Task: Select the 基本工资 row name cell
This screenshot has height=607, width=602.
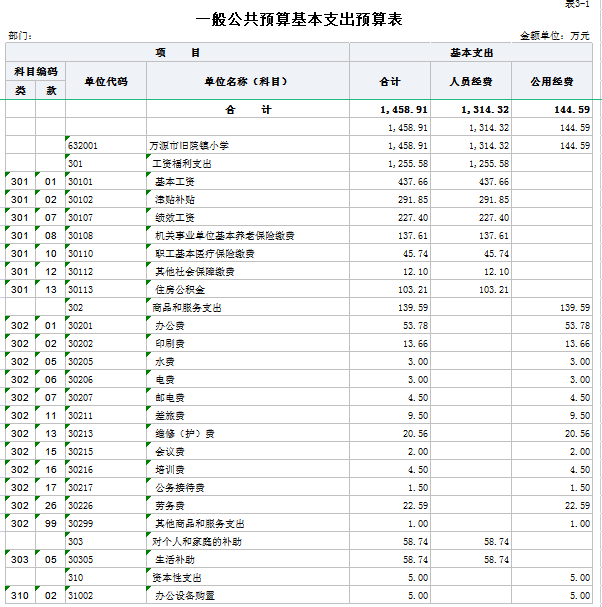Action: [x=248, y=182]
